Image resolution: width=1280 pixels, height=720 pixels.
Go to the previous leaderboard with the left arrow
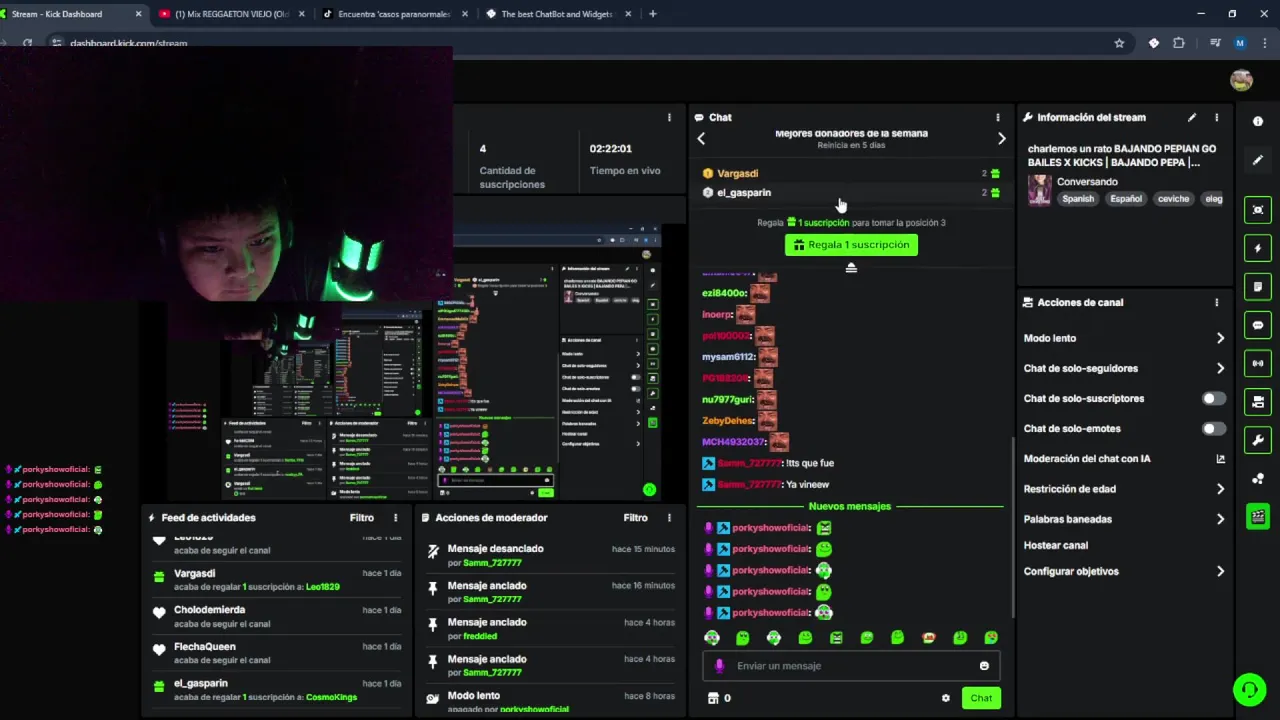pyautogui.click(x=701, y=138)
